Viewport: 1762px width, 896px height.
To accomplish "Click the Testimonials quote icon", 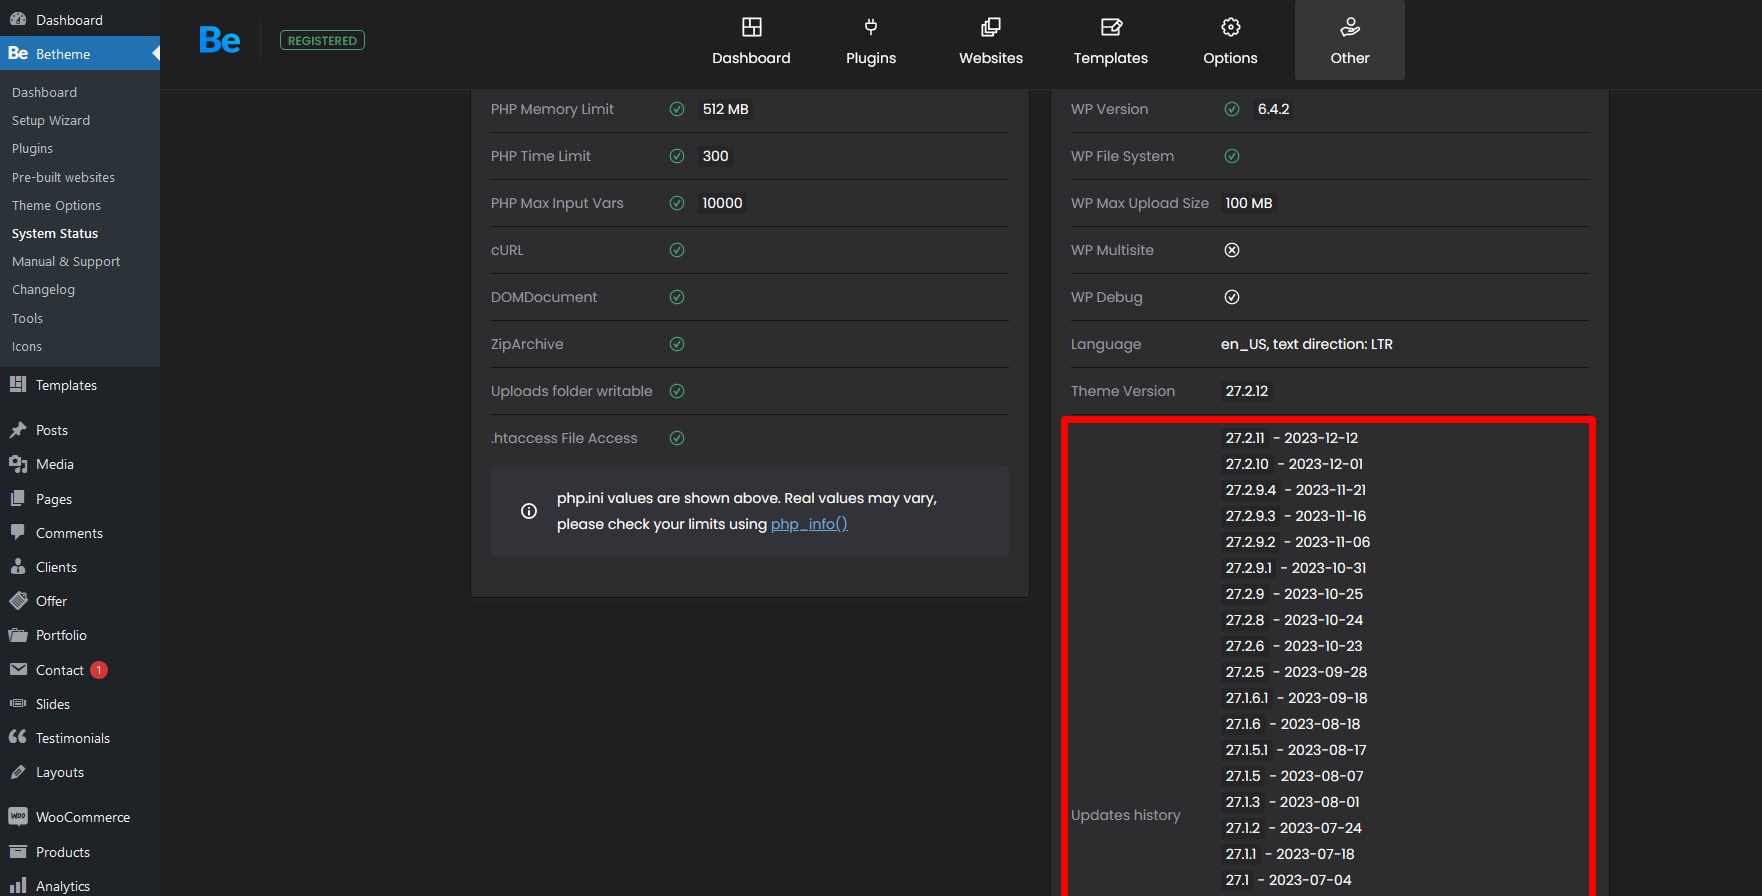I will click(x=18, y=737).
